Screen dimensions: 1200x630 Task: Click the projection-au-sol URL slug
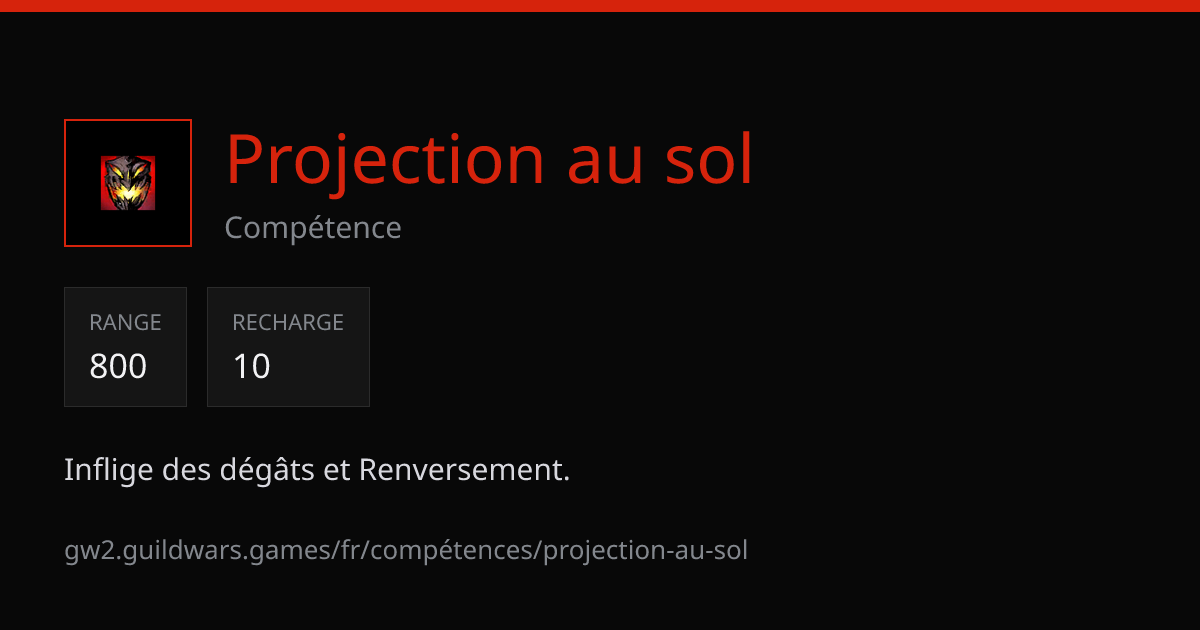(645, 550)
